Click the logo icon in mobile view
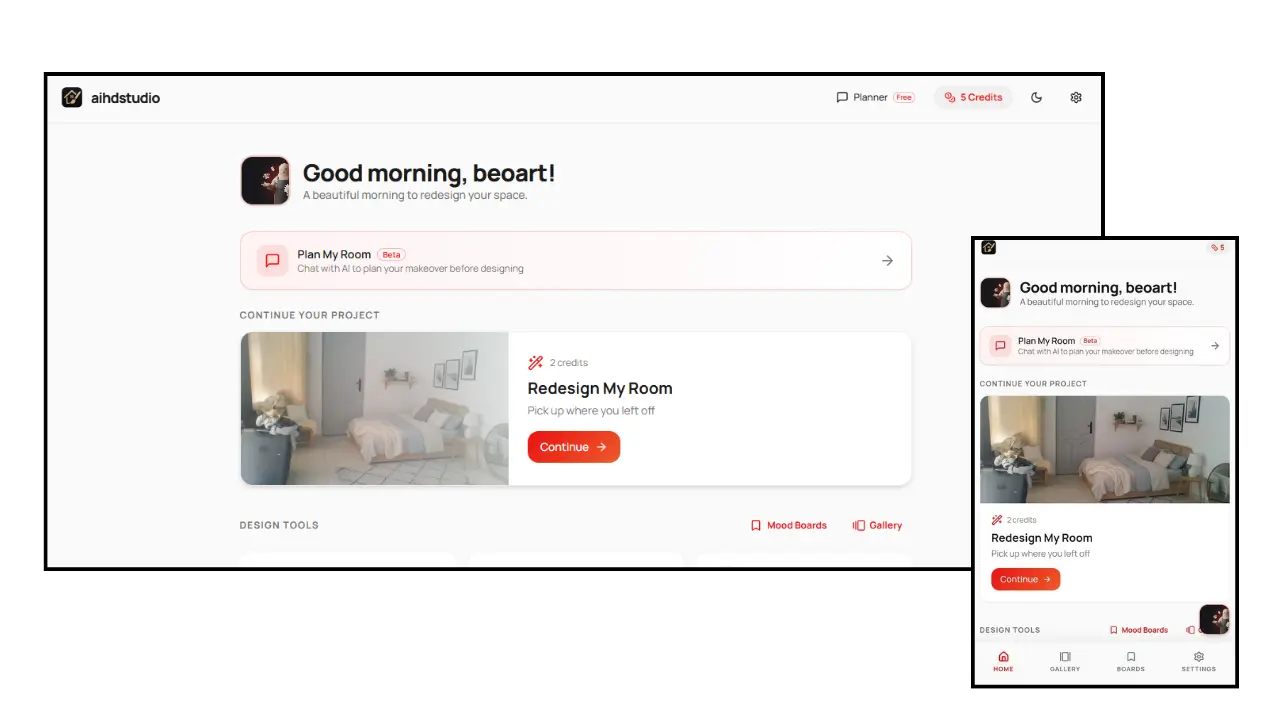This screenshot has width=1280, height=720. [x=988, y=247]
